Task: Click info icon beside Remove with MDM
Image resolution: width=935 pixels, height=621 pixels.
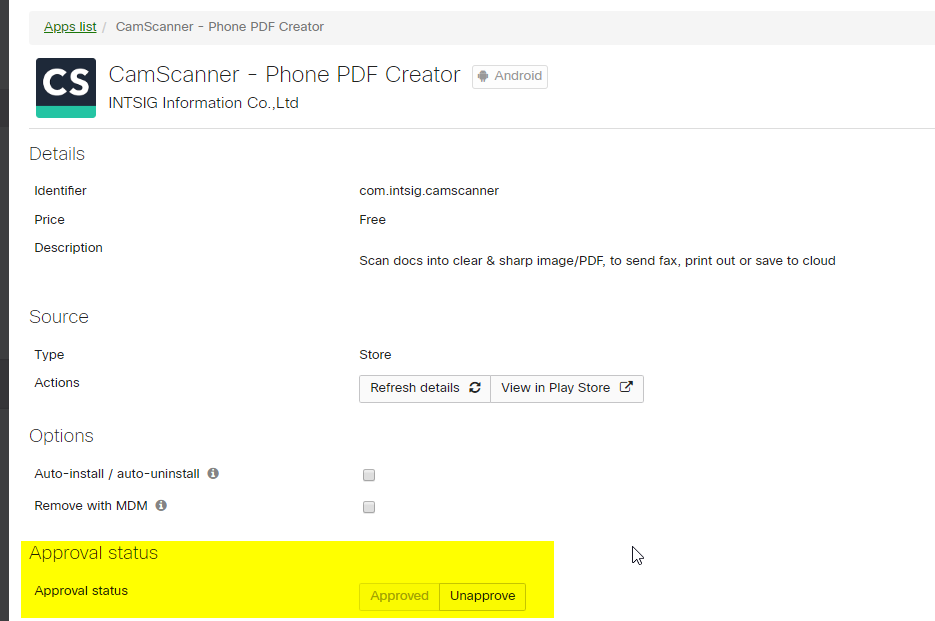Action: click(x=161, y=506)
